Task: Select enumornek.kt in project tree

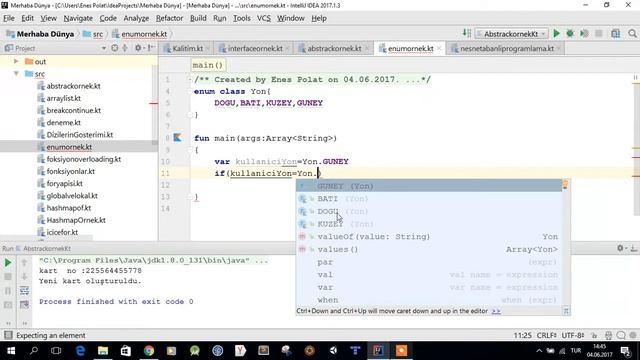Action: [69, 147]
